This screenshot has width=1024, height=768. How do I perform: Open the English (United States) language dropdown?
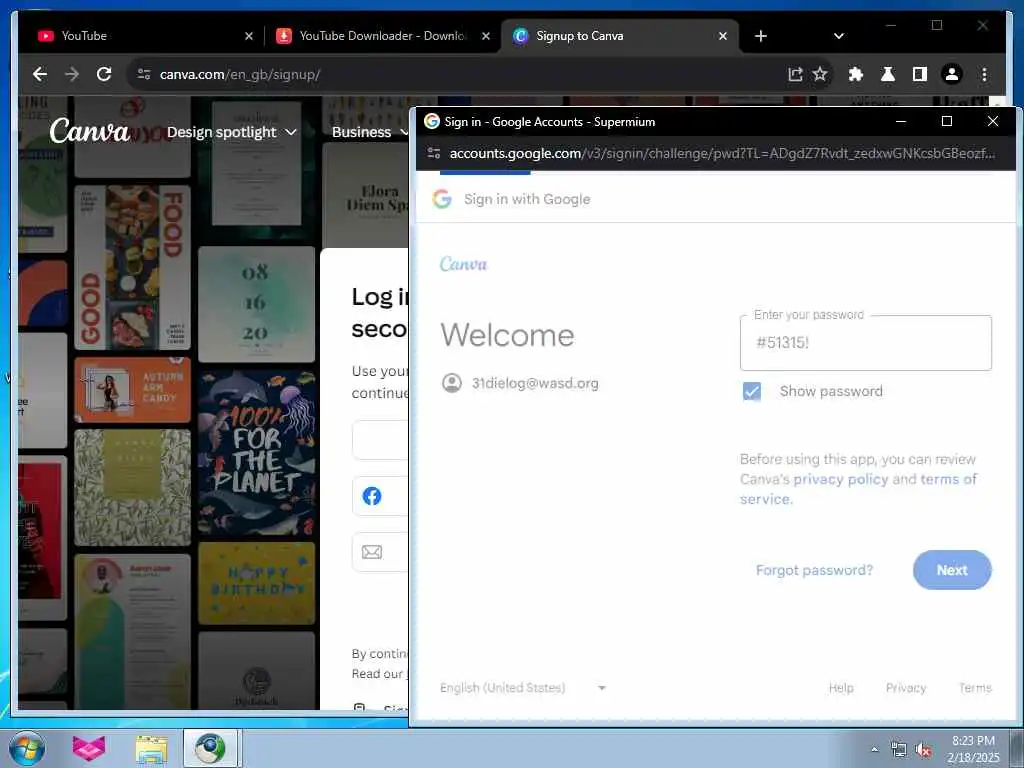pyautogui.click(x=523, y=688)
